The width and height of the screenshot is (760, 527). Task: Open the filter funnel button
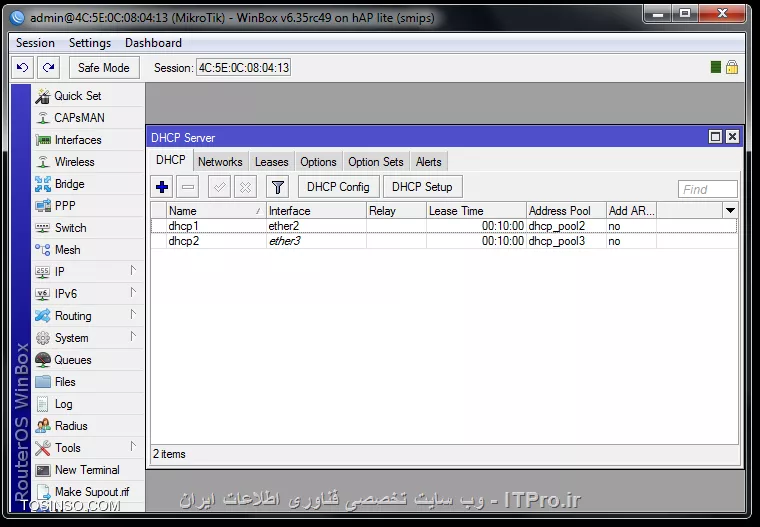(x=278, y=187)
